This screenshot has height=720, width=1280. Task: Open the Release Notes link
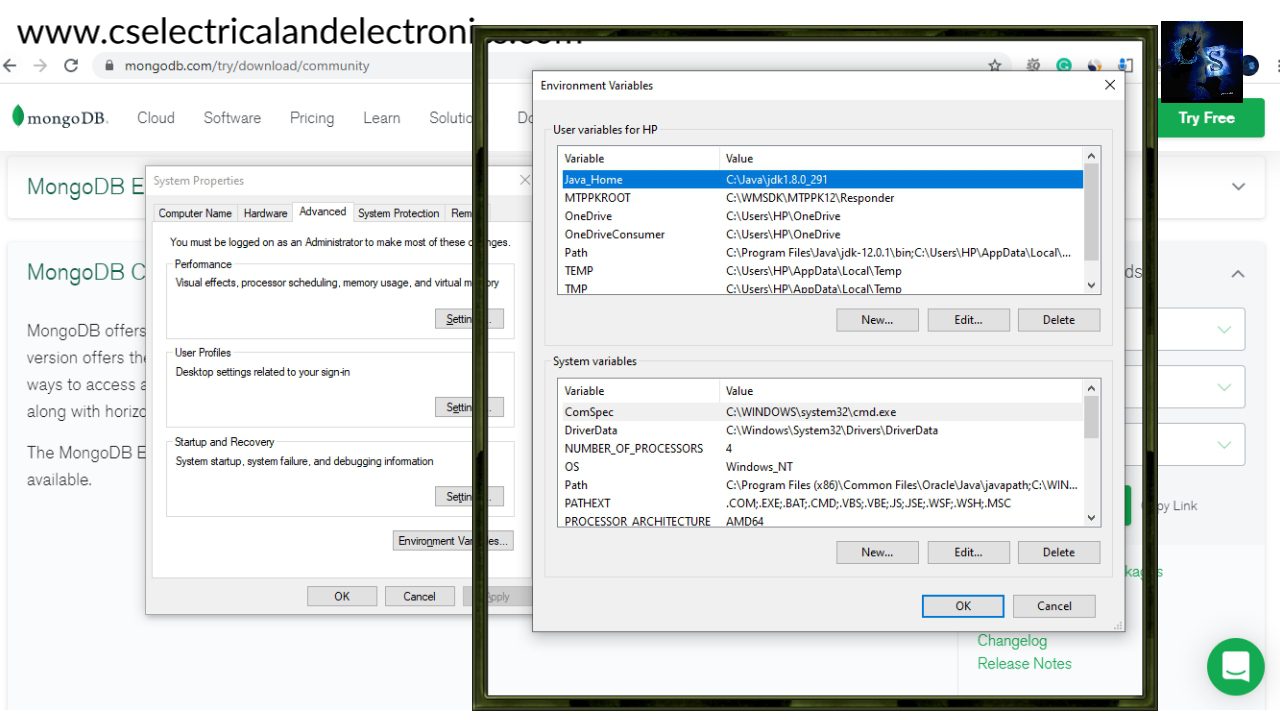[x=1024, y=664]
